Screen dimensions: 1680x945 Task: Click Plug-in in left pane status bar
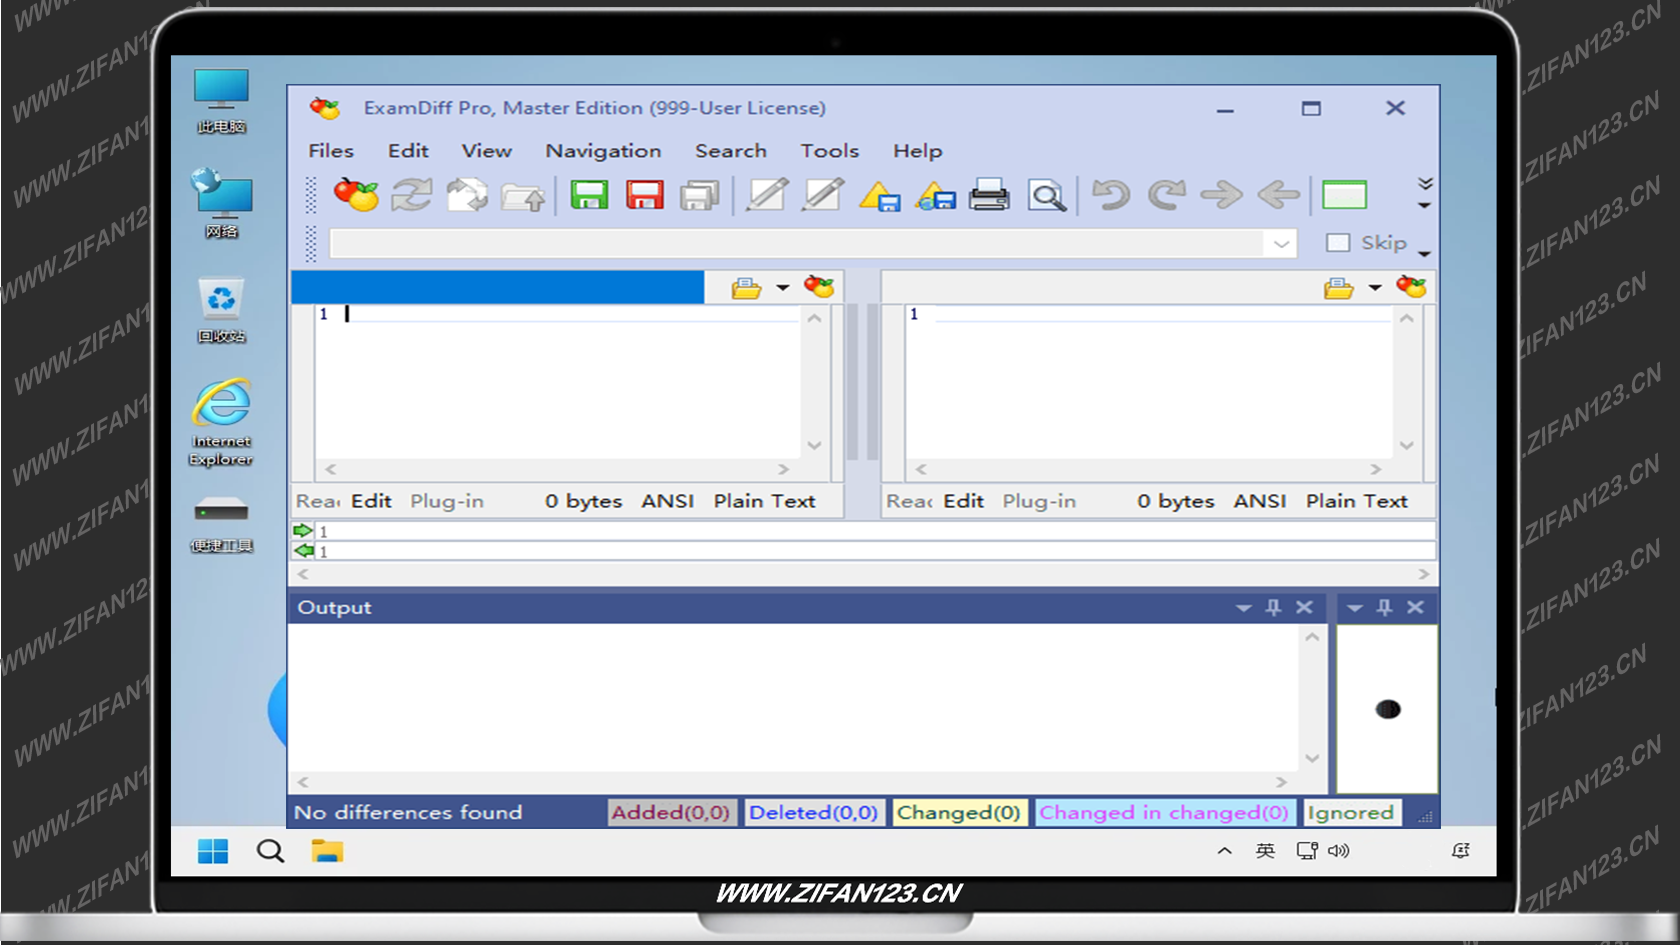pyautogui.click(x=447, y=501)
